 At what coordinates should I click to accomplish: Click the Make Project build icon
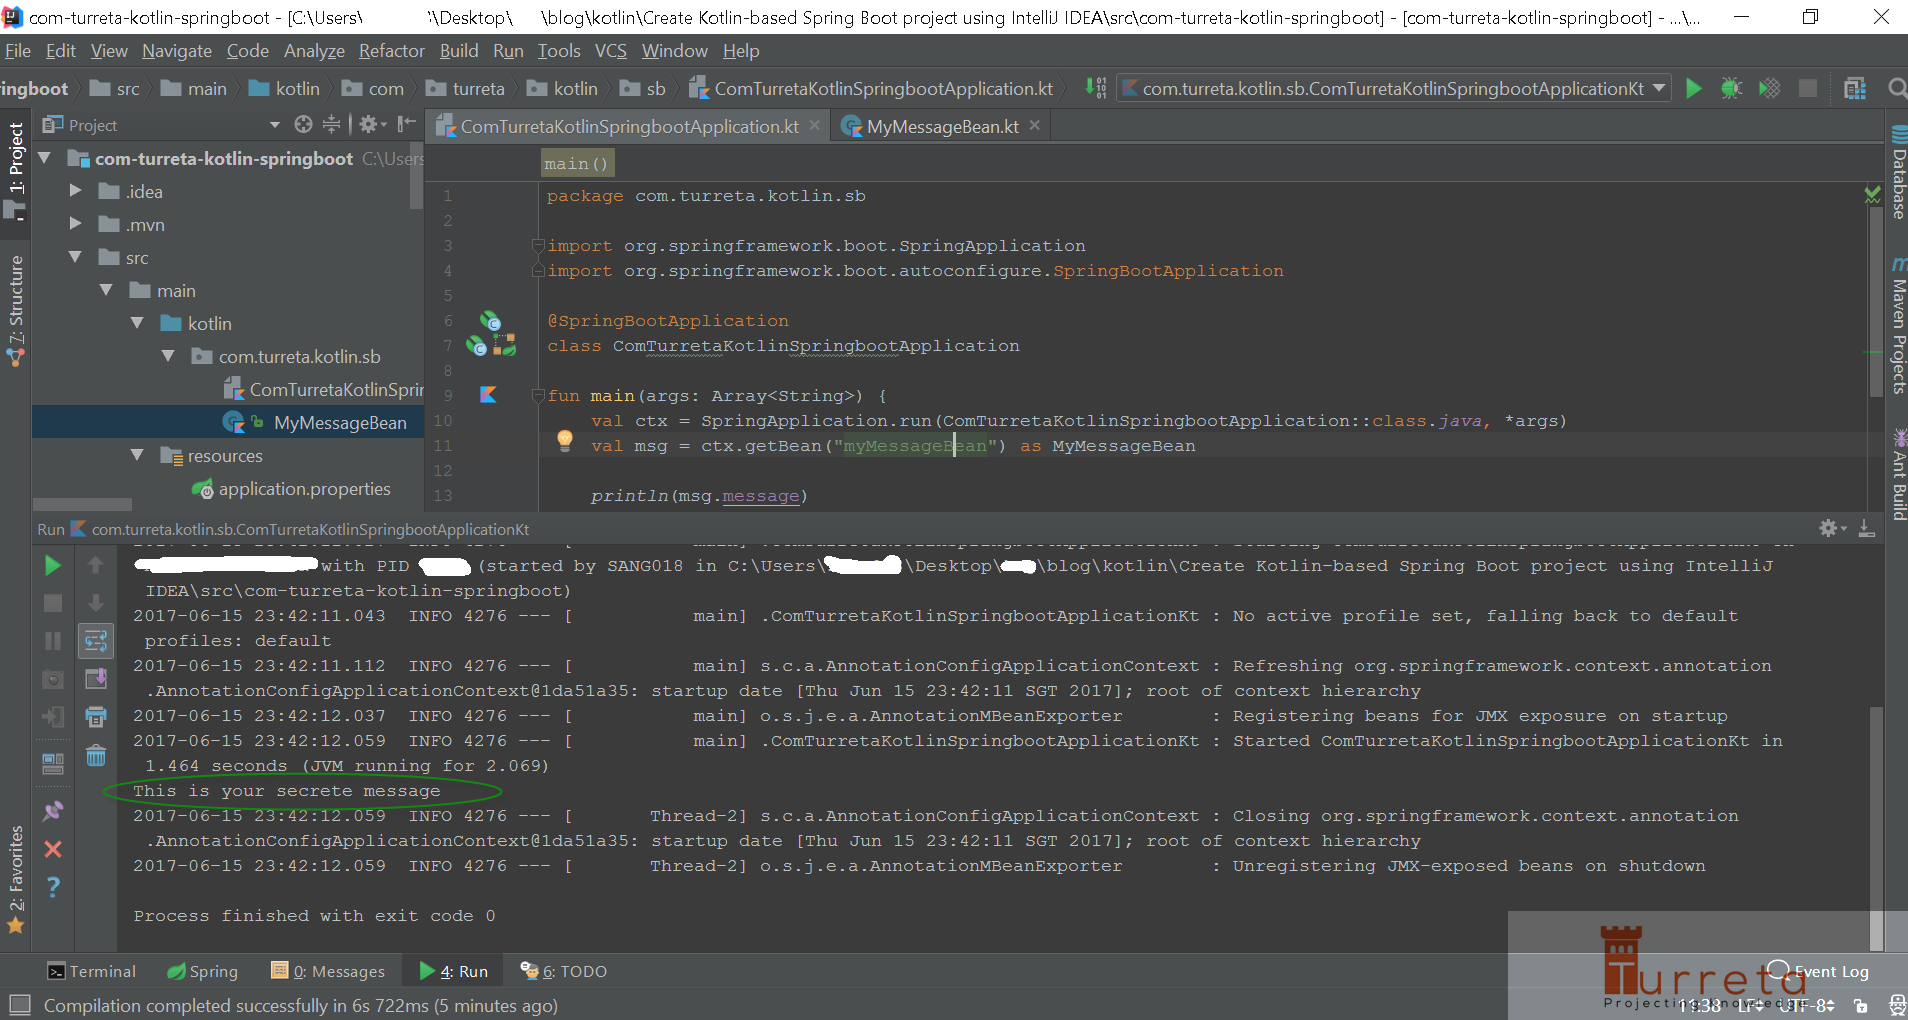(1096, 89)
